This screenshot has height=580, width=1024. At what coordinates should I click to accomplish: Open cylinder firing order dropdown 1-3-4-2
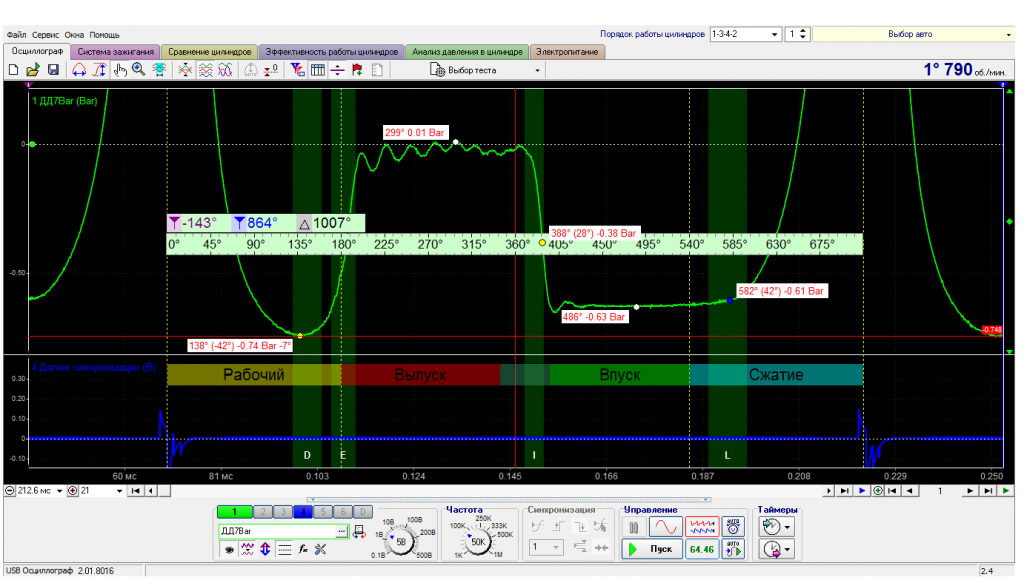[745, 34]
